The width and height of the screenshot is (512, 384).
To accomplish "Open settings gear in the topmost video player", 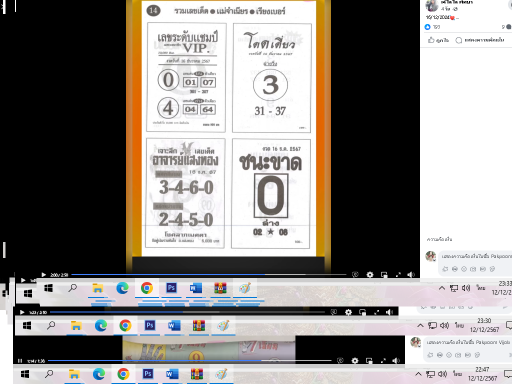I will [370, 275].
